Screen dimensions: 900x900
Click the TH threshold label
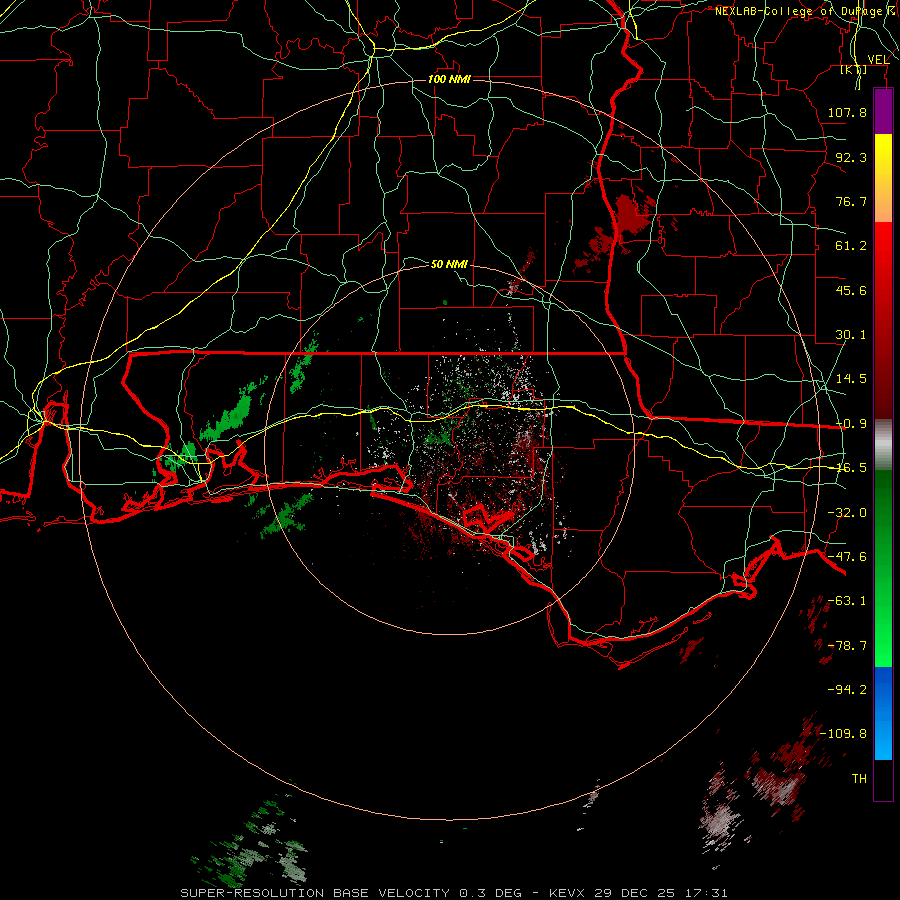click(x=859, y=779)
